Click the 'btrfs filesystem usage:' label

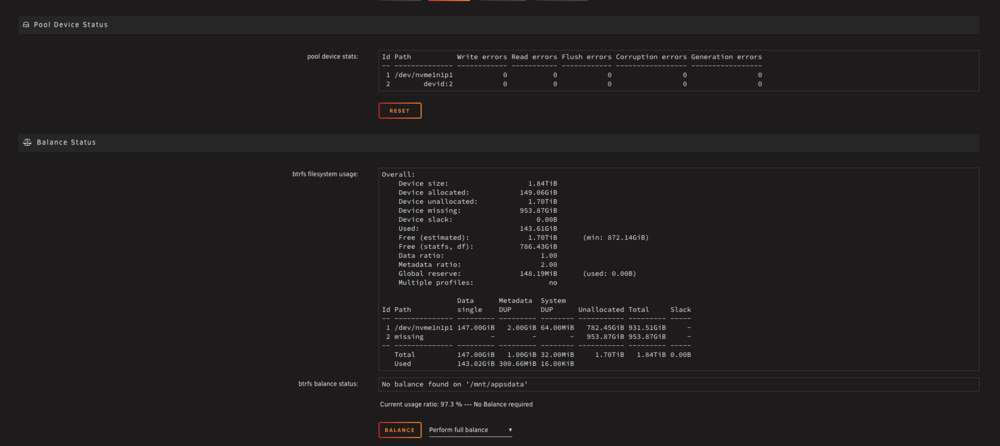325,174
